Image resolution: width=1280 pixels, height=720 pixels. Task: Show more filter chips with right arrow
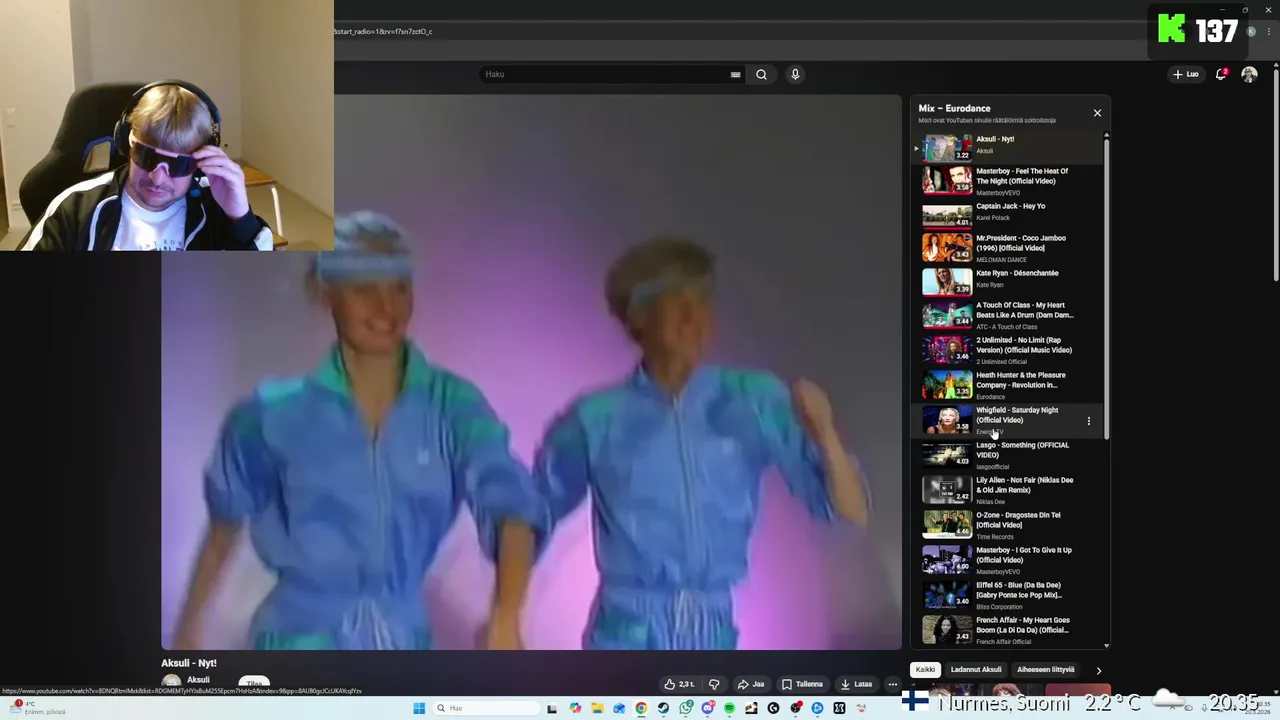coord(1098,670)
